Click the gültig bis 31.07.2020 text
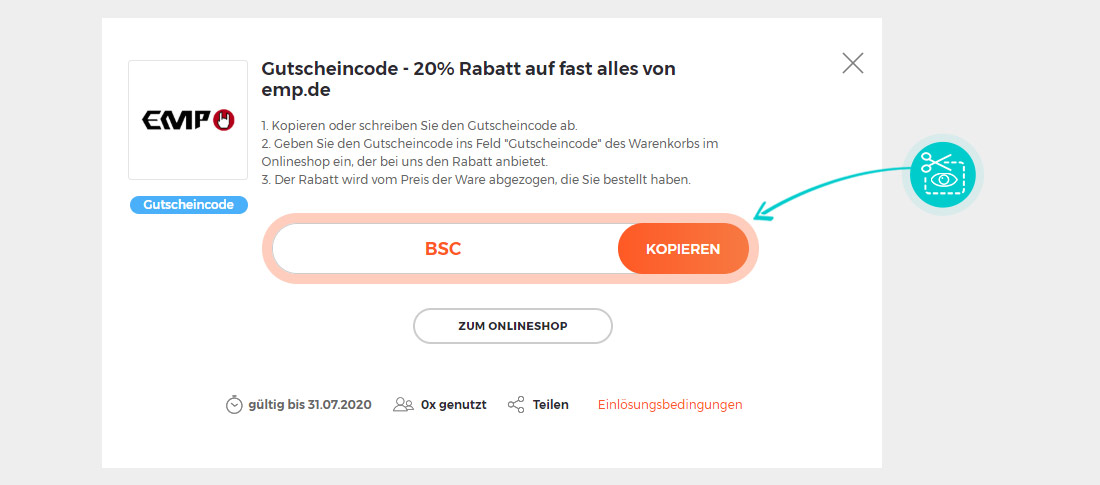Screen dimensions: 1100x485 point(310,405)
